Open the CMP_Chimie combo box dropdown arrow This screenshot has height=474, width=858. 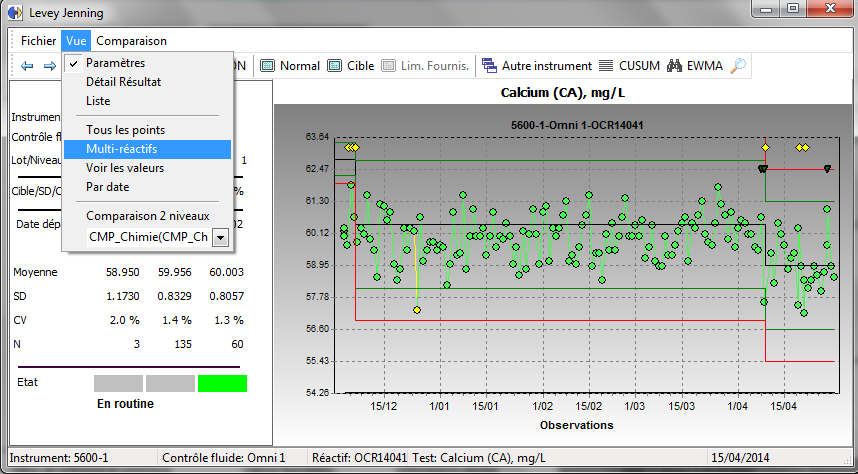click(x=221, y=238)
